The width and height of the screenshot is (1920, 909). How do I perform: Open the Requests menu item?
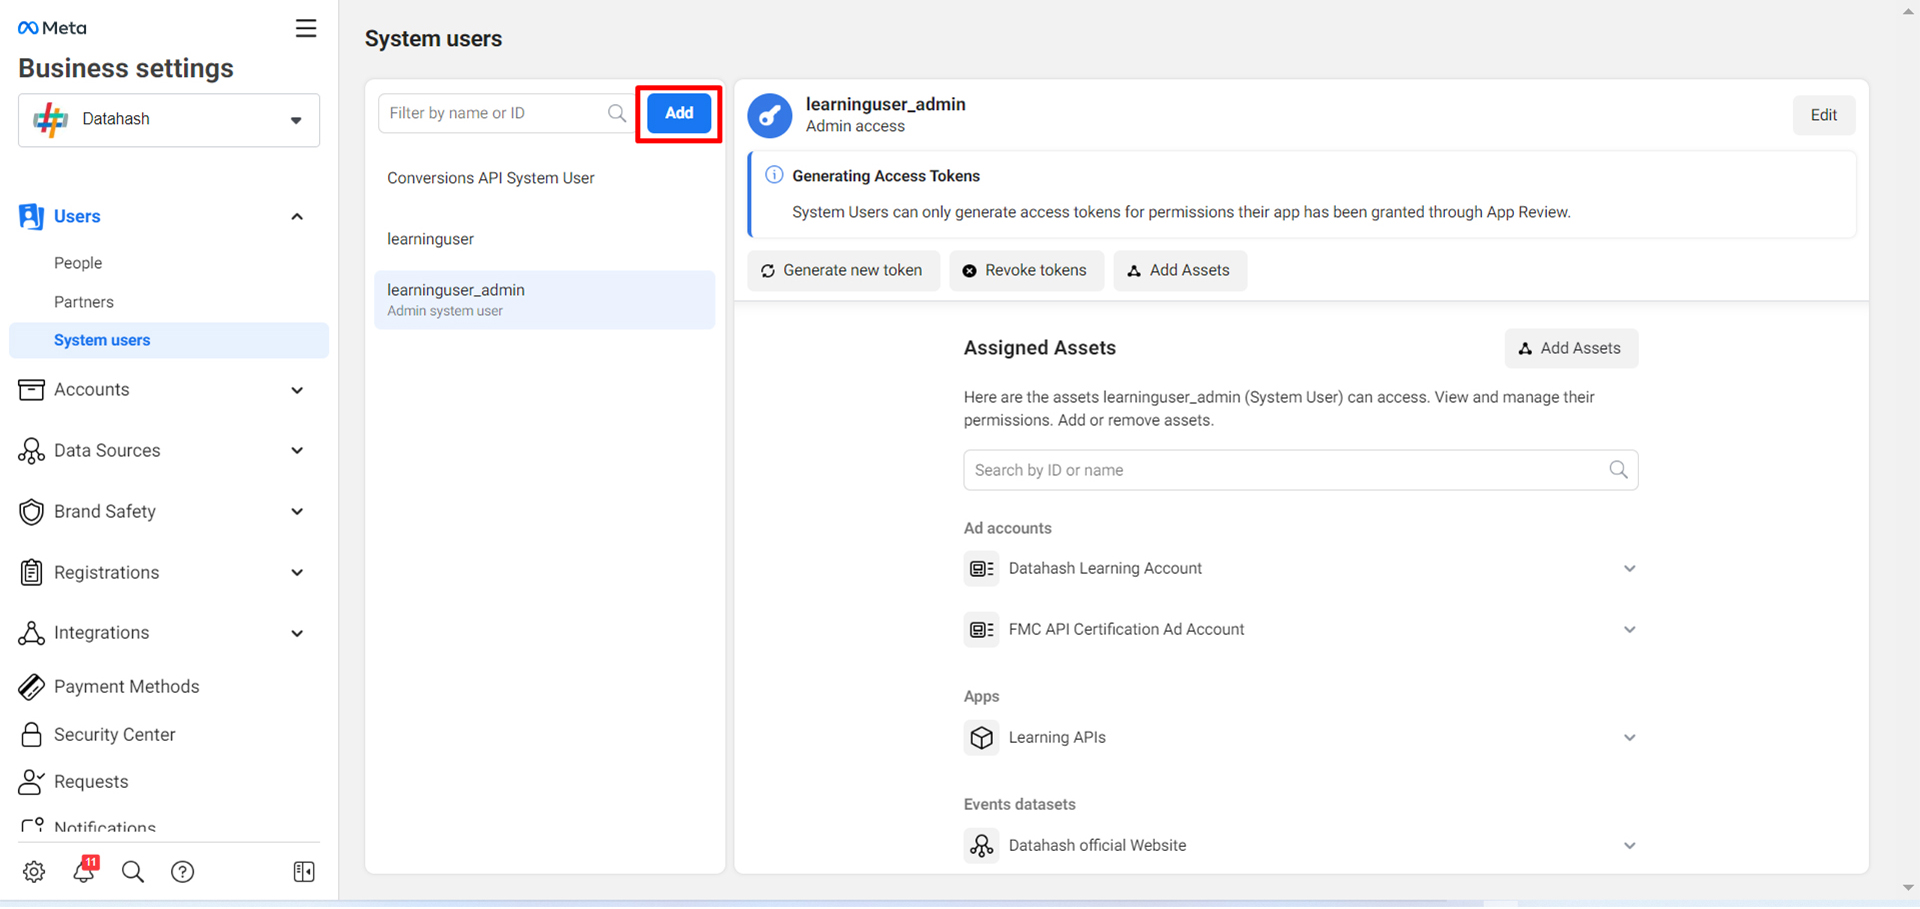tap(91, 782)
